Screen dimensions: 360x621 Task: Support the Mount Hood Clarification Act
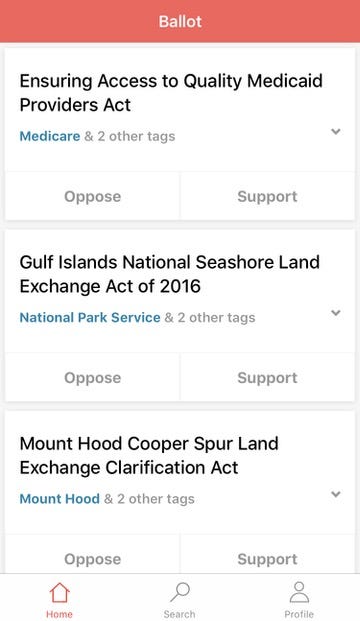[x=267, y=558]
